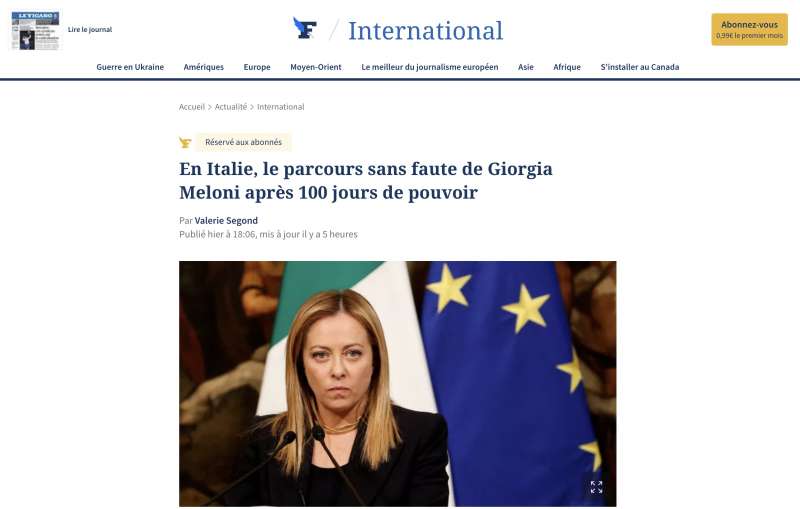Open S'installer au Canada menu item
Image resolution: width=800 pixels, height=509 pixels.
[640, 67]
